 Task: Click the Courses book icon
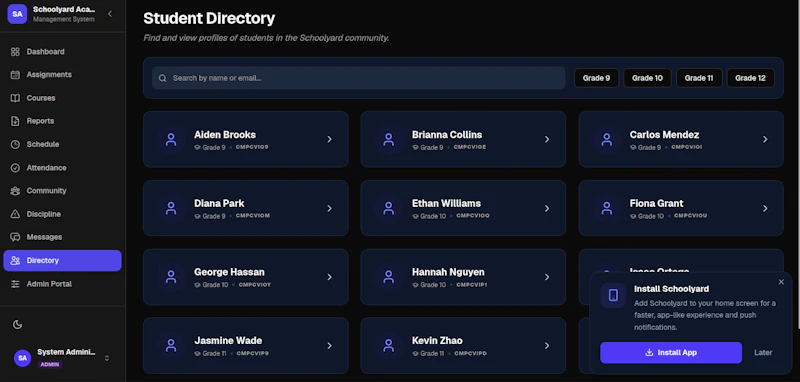(x=15, y=98)
